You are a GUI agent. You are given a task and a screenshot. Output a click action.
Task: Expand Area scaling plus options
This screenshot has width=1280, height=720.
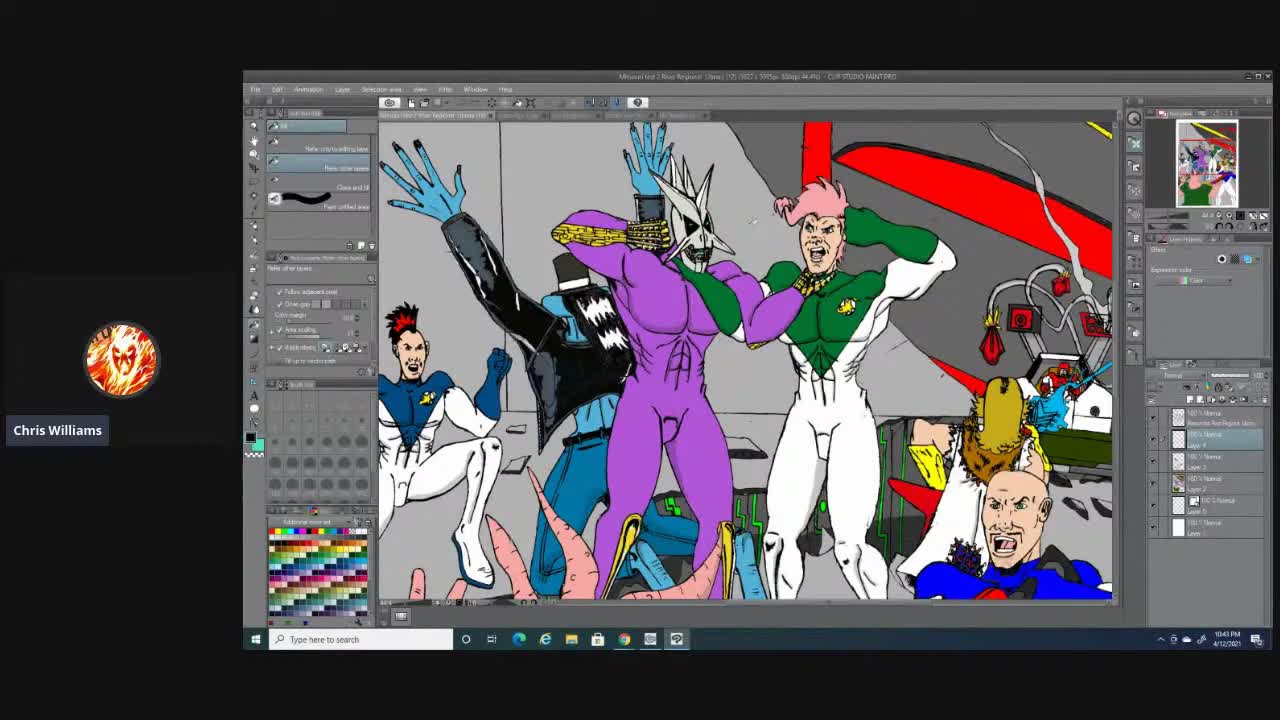point(271,331)
